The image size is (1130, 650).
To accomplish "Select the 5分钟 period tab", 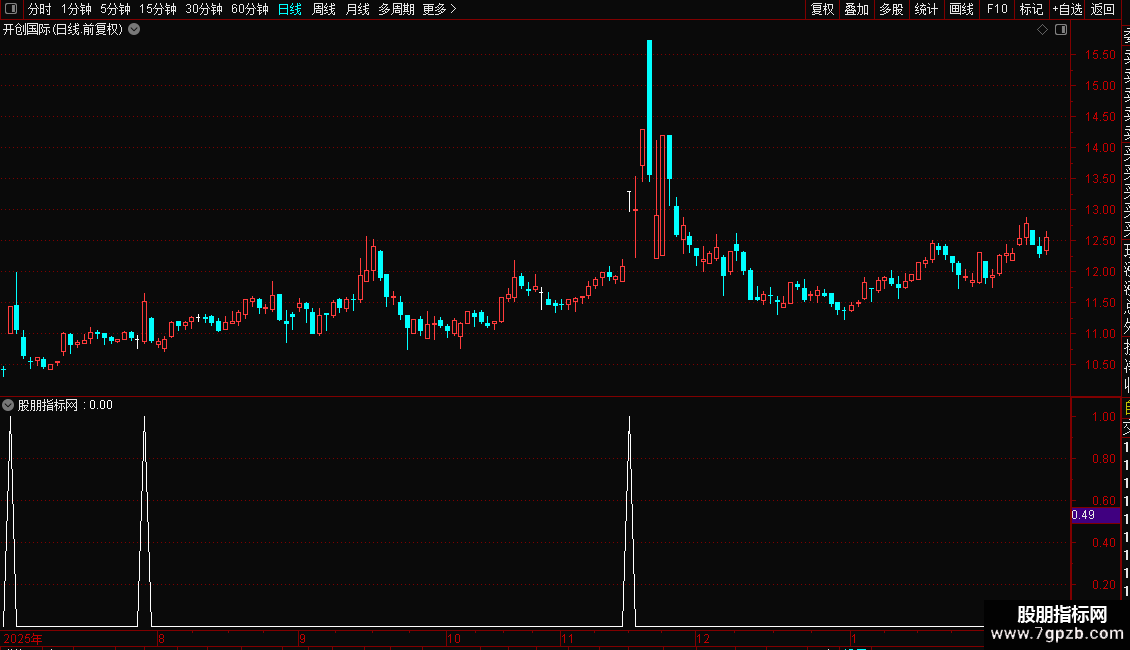I will coord(115,9).
